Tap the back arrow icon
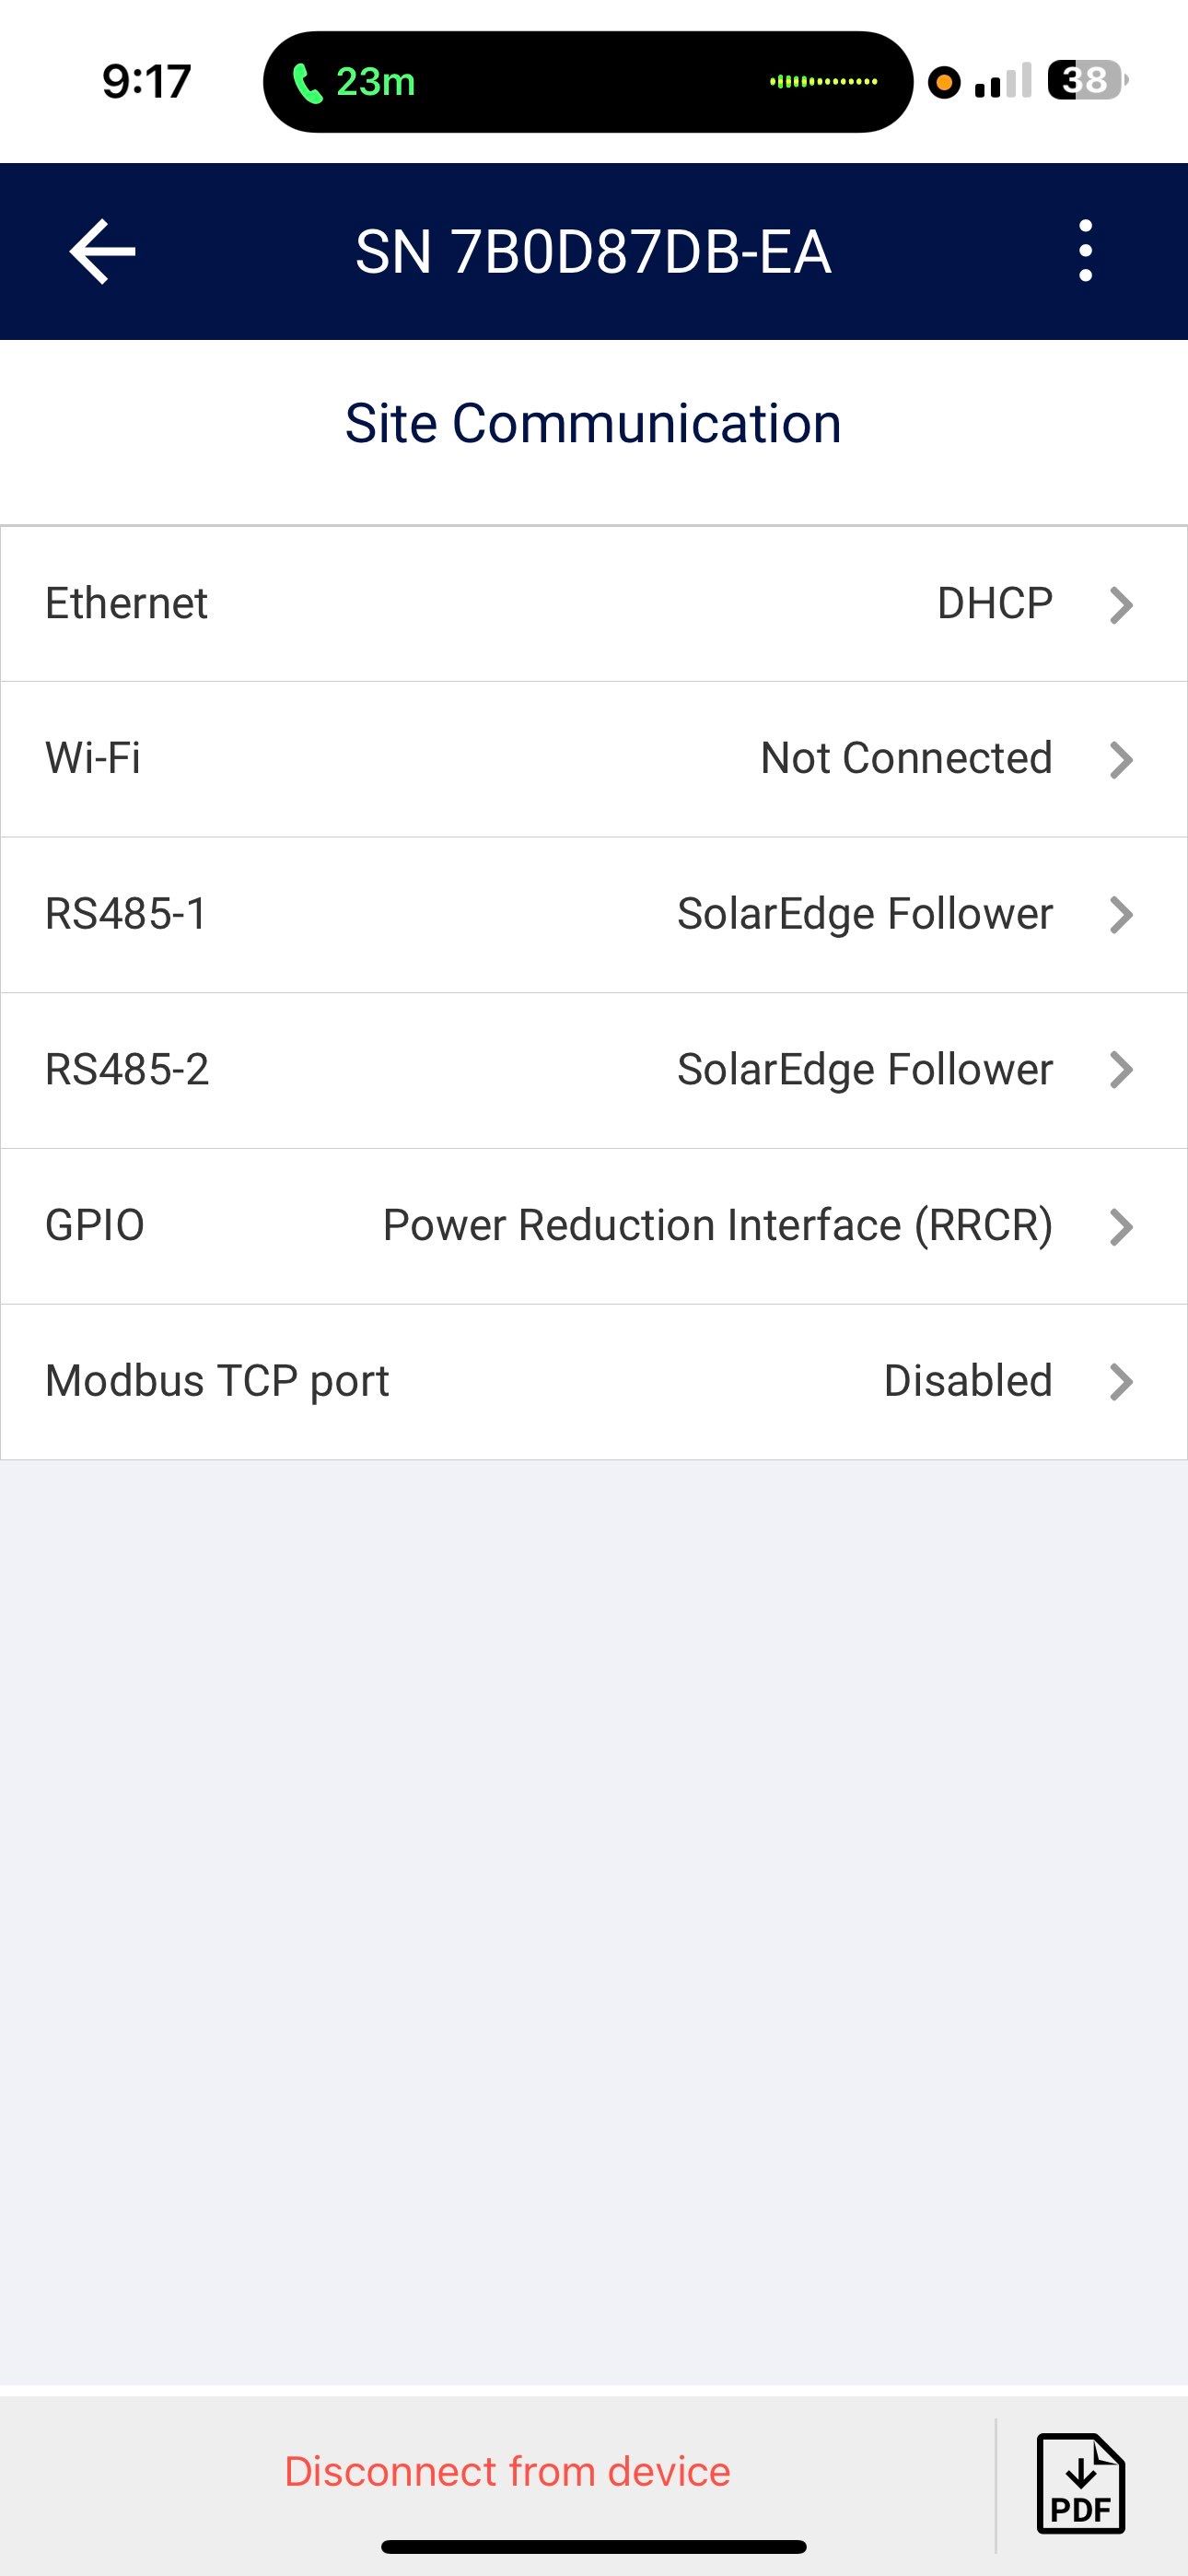The height and width of the screenshot is (2576, 1188). click(102, 252)
